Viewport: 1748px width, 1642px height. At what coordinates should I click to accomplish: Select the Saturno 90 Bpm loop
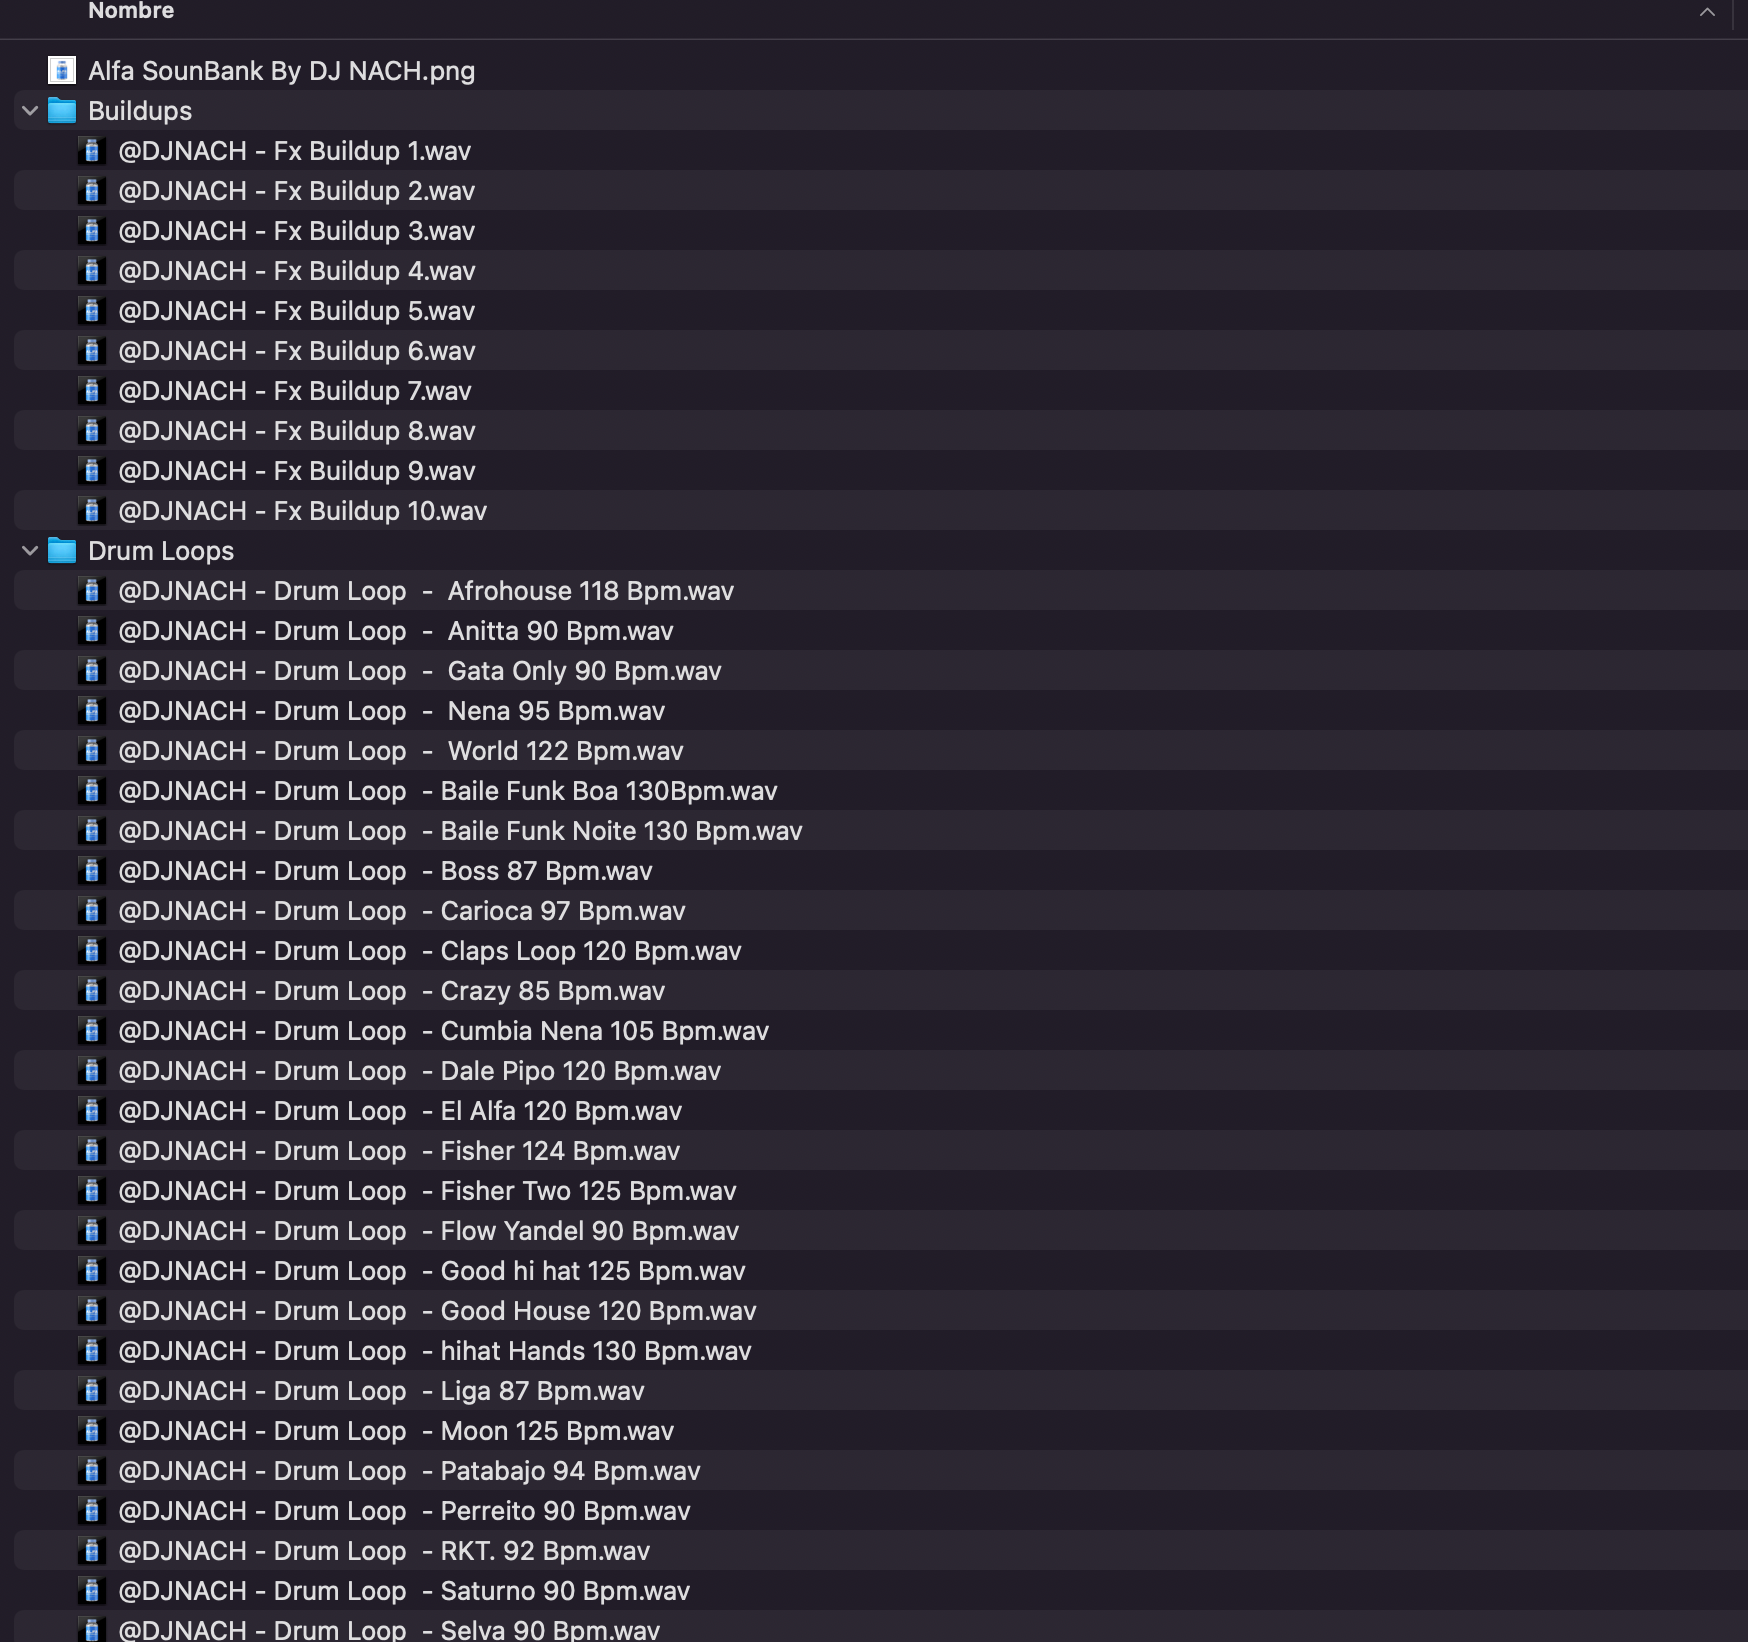pos(404,1591)
